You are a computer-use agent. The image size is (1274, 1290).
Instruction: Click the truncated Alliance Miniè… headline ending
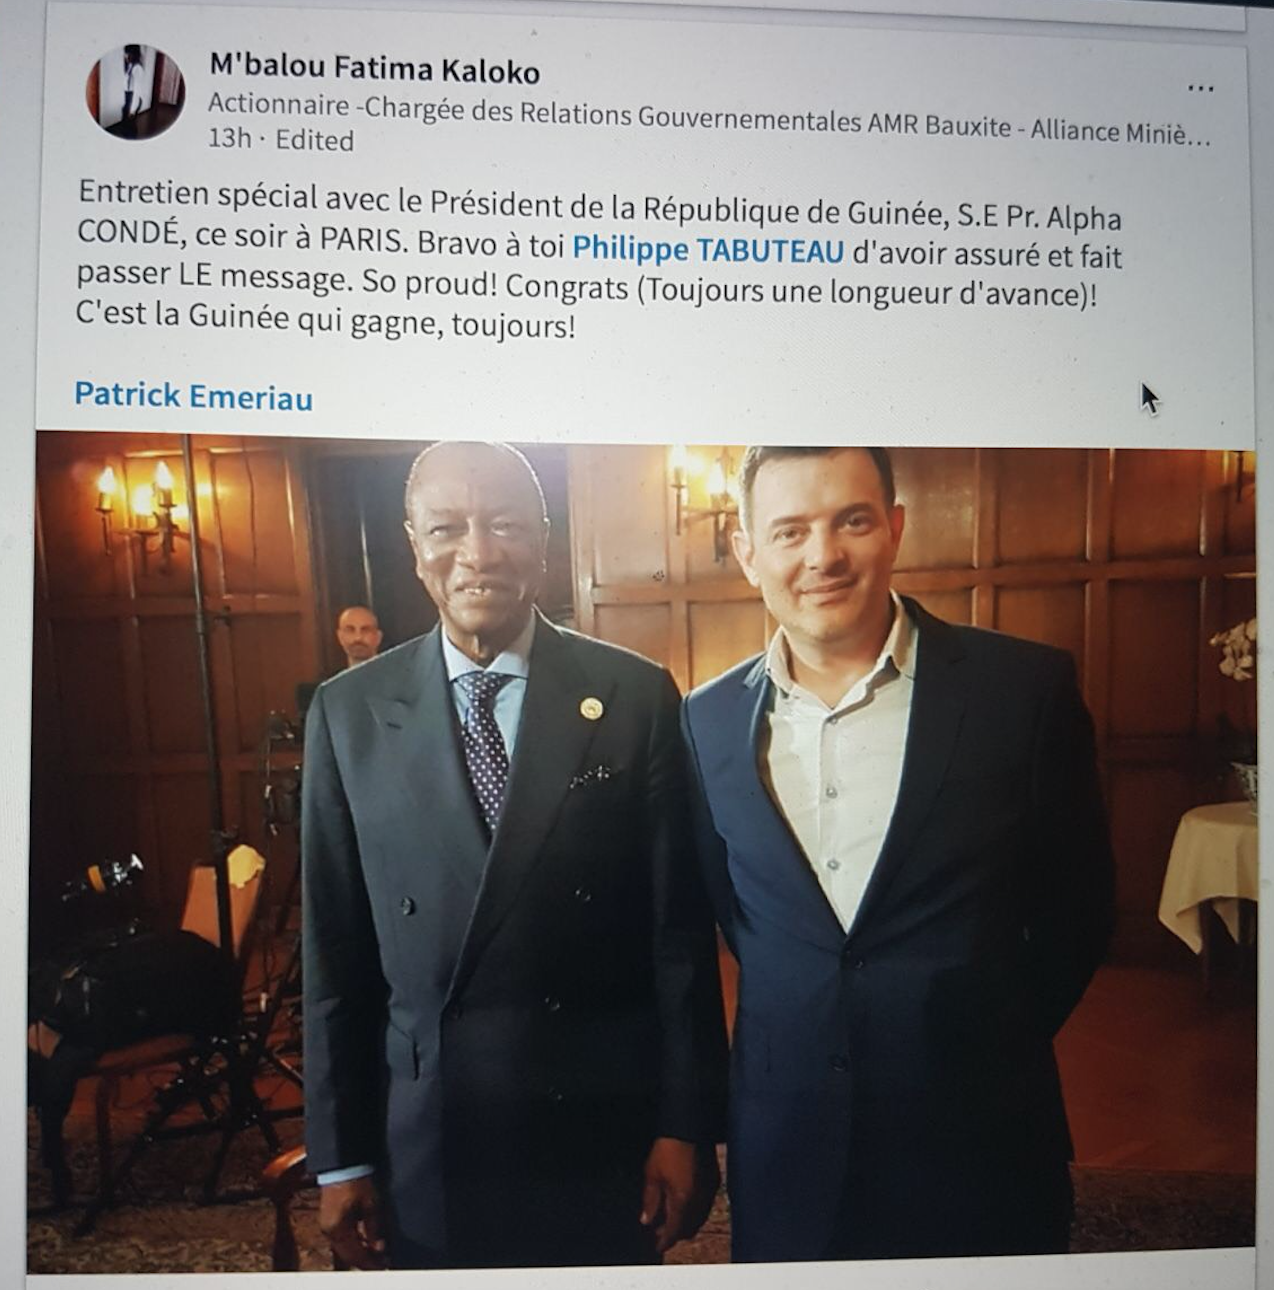pyautogui.click(x=1121, y=130)
